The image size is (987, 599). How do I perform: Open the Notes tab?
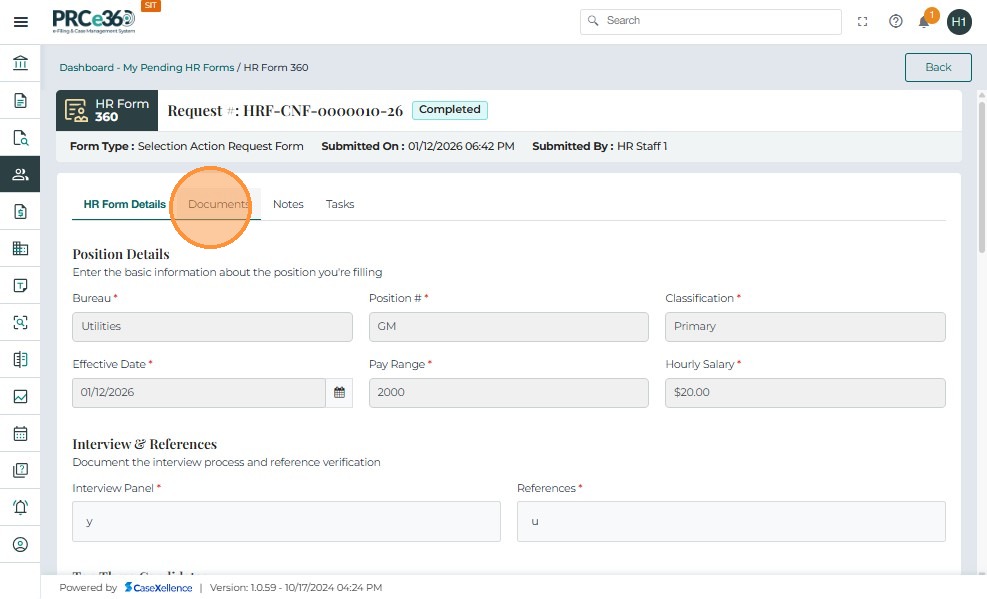coord(288,204)
